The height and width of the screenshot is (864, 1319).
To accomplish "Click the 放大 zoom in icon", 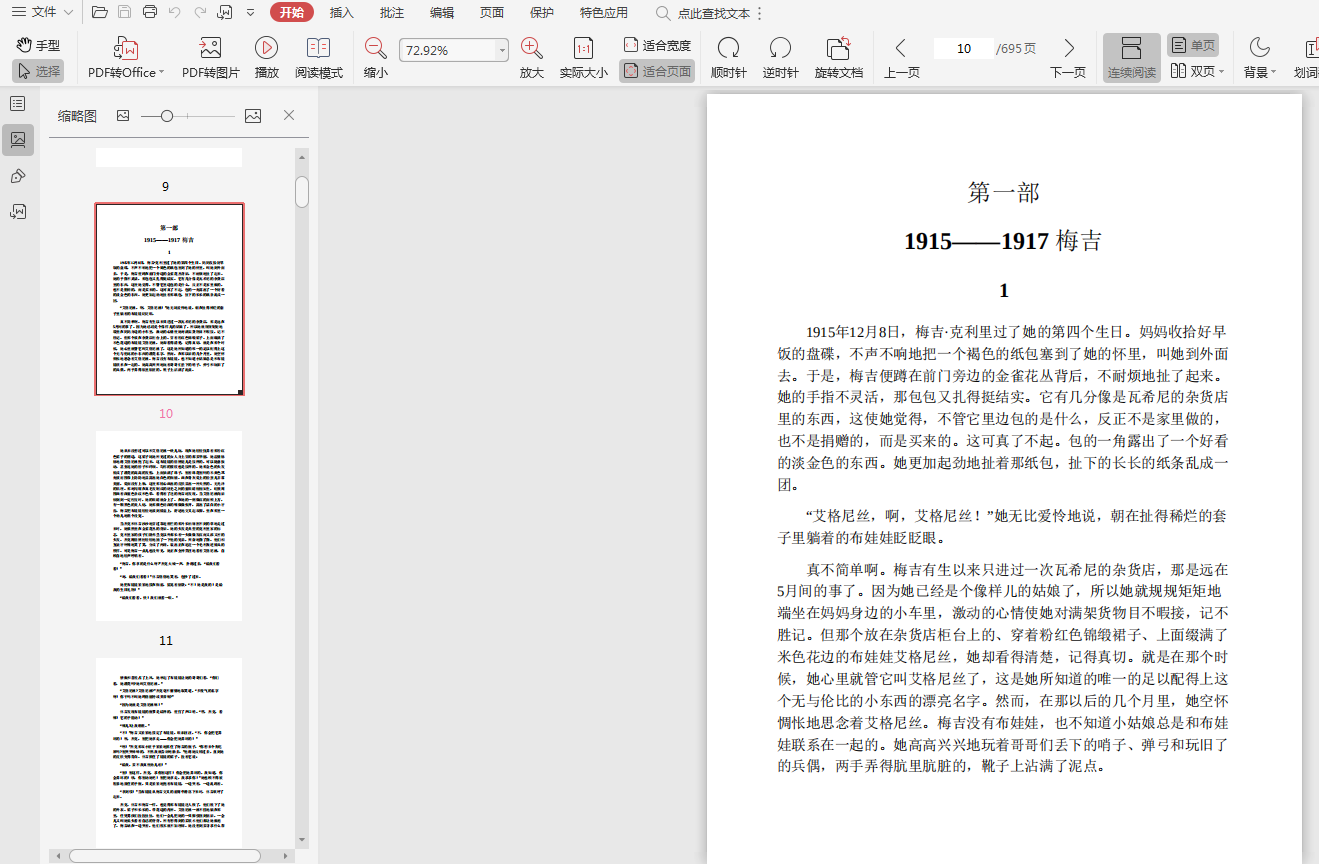I will (532, 47).
